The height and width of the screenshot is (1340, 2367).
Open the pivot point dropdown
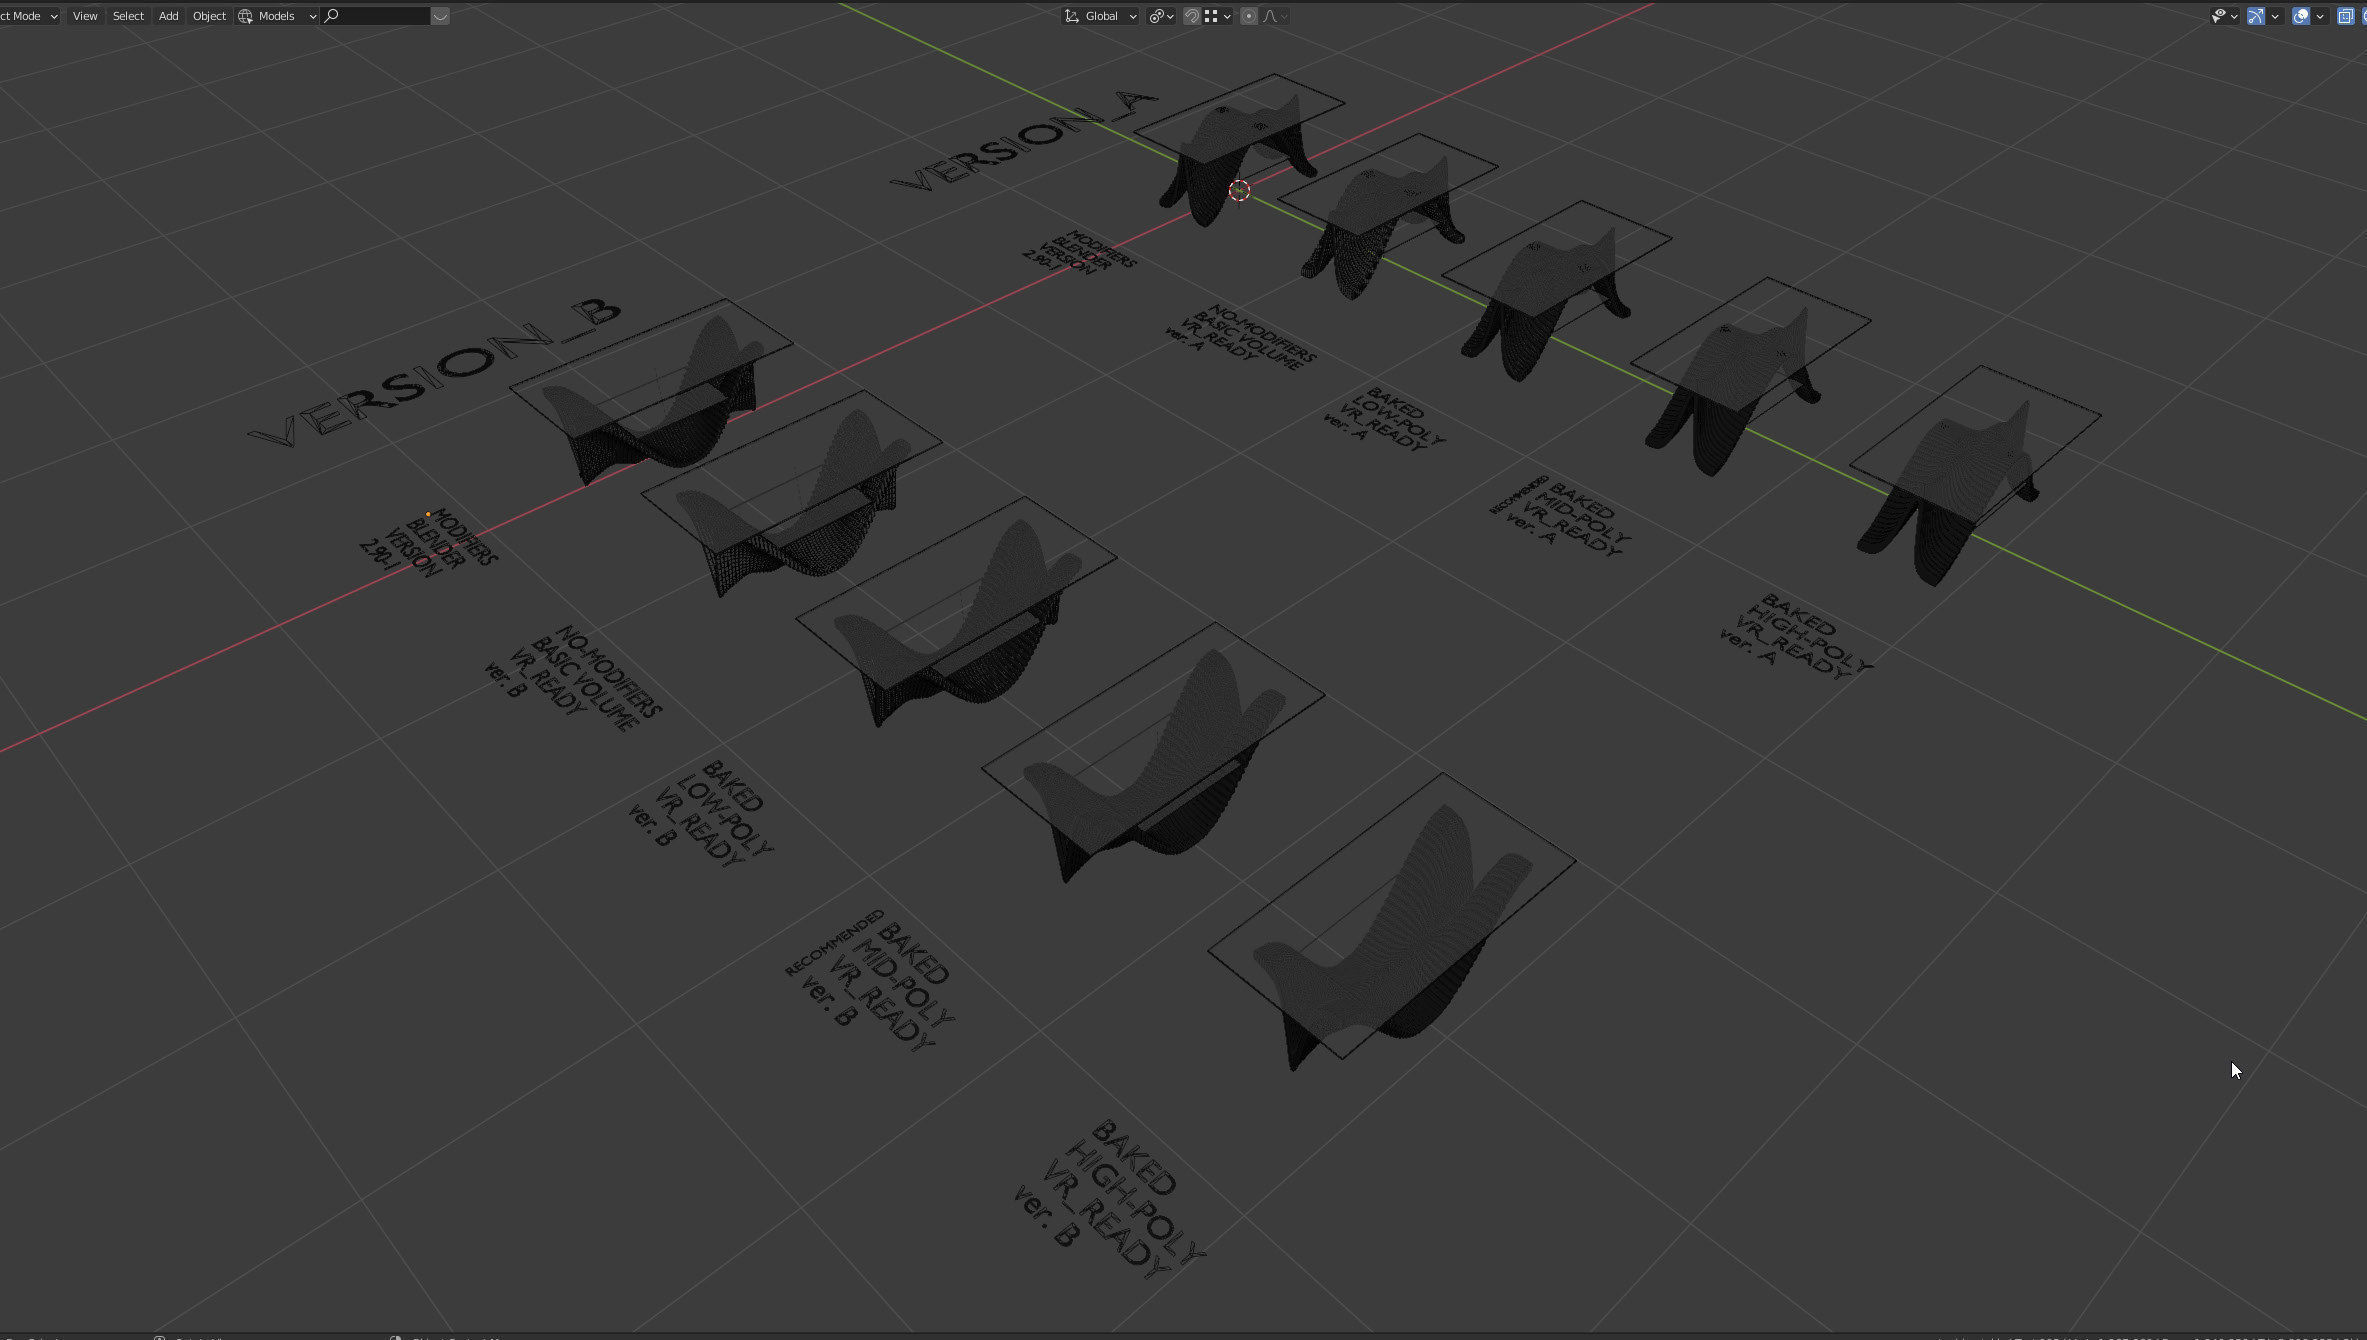point(1161,16)
